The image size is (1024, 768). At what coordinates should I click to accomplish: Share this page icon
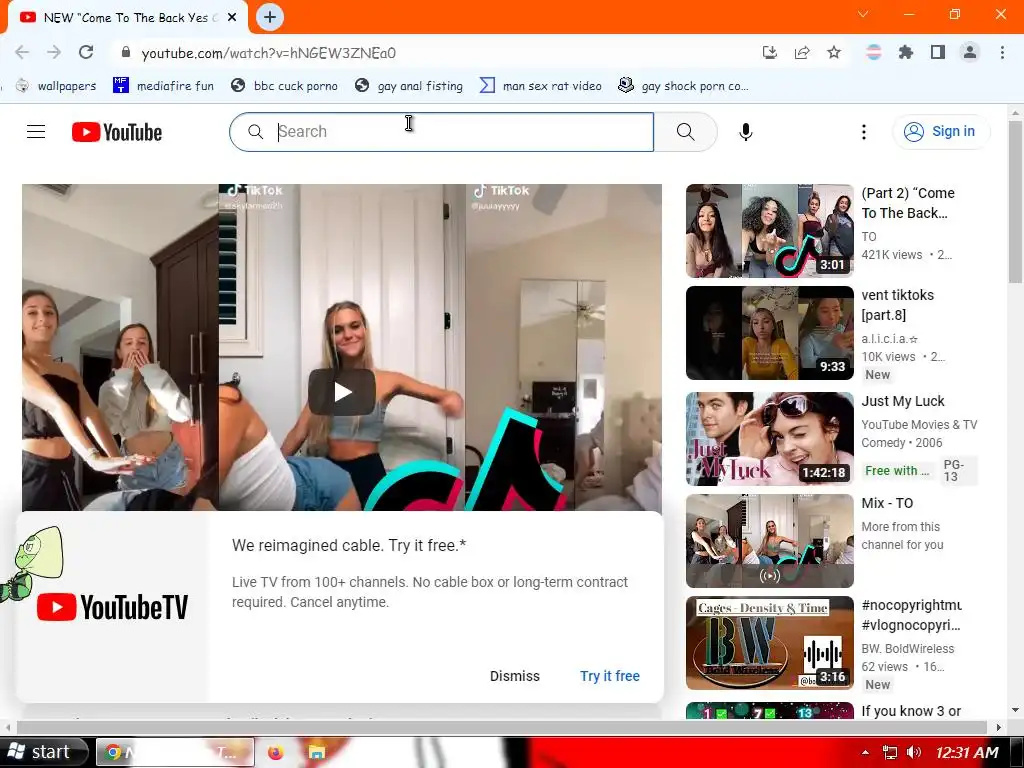[x=802, y=52]
